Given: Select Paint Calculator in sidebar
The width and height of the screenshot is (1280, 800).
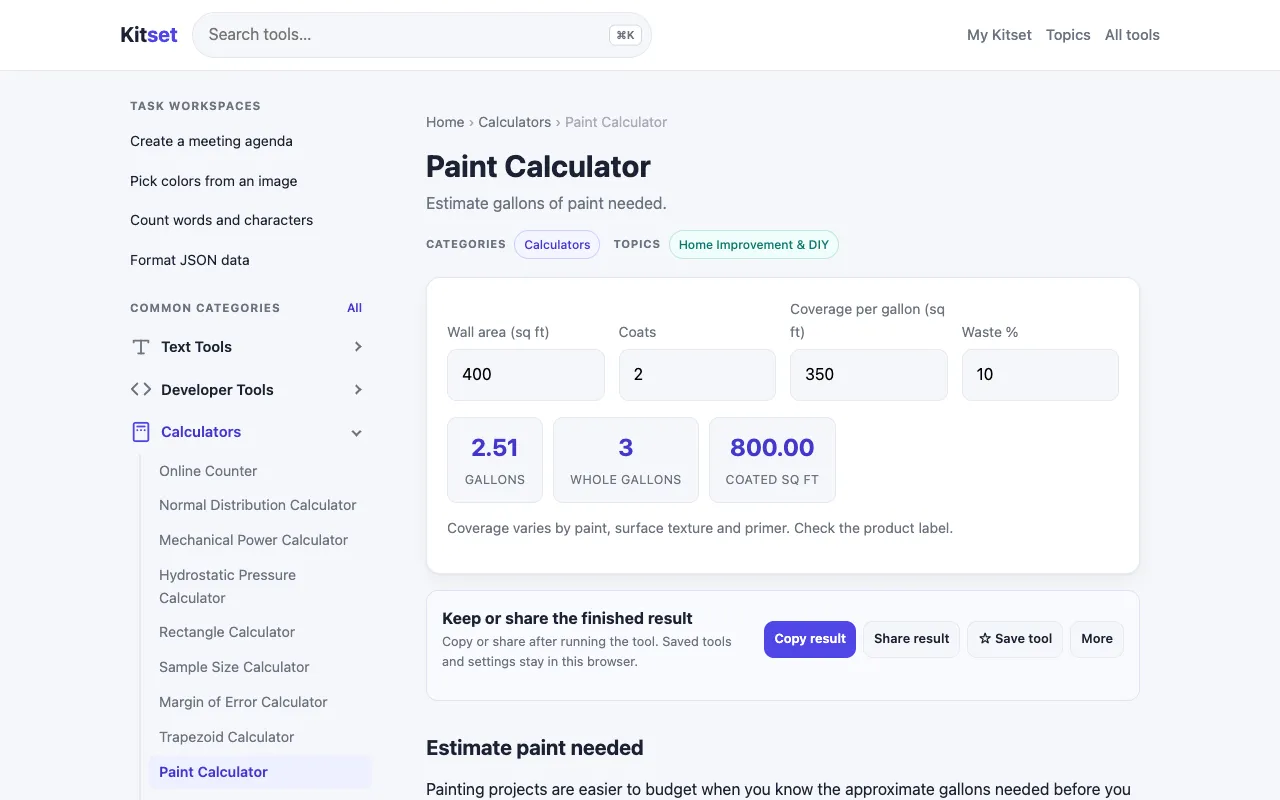Looking at the screenshot, I should (x=260, y=772).
